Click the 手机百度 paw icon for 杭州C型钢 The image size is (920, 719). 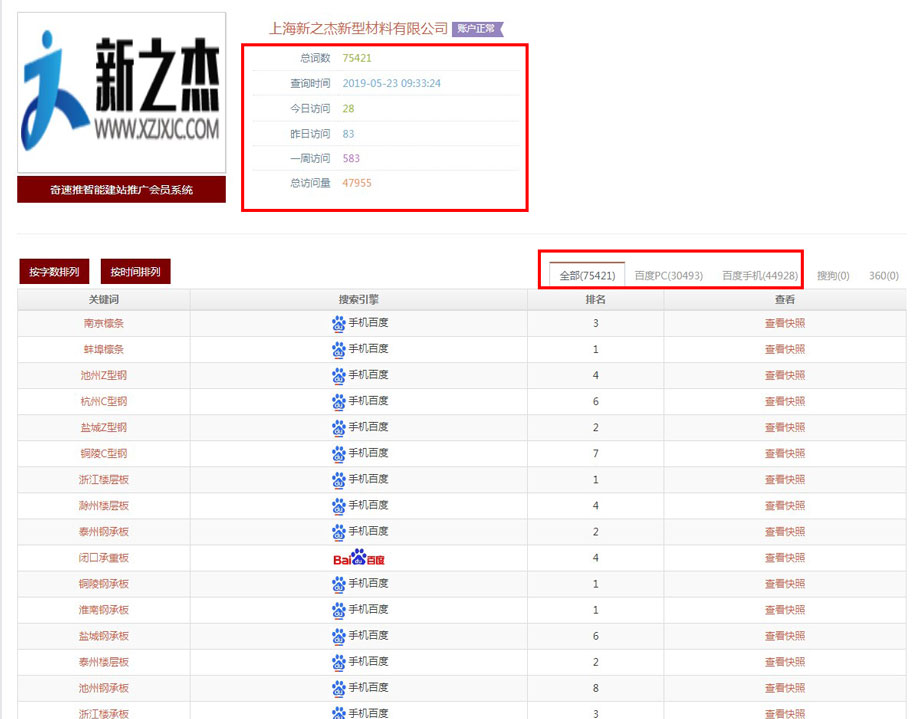coord(338,401)
